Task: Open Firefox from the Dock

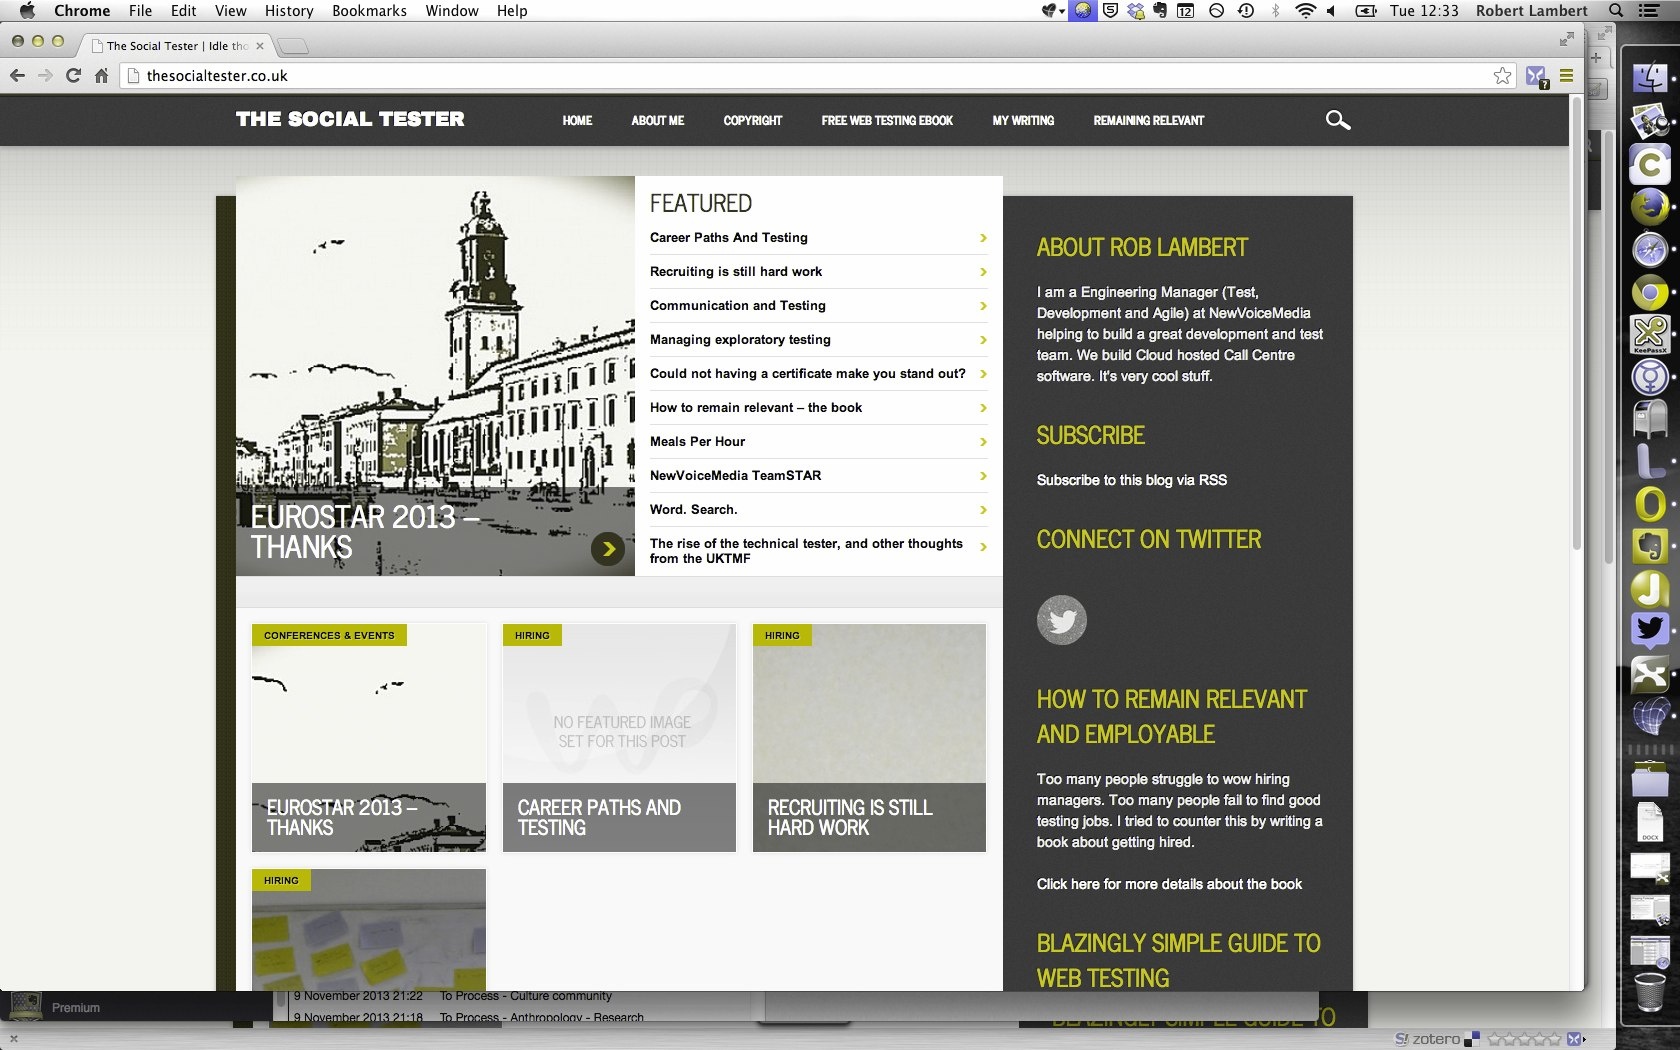Action: tap(1650, 207)
